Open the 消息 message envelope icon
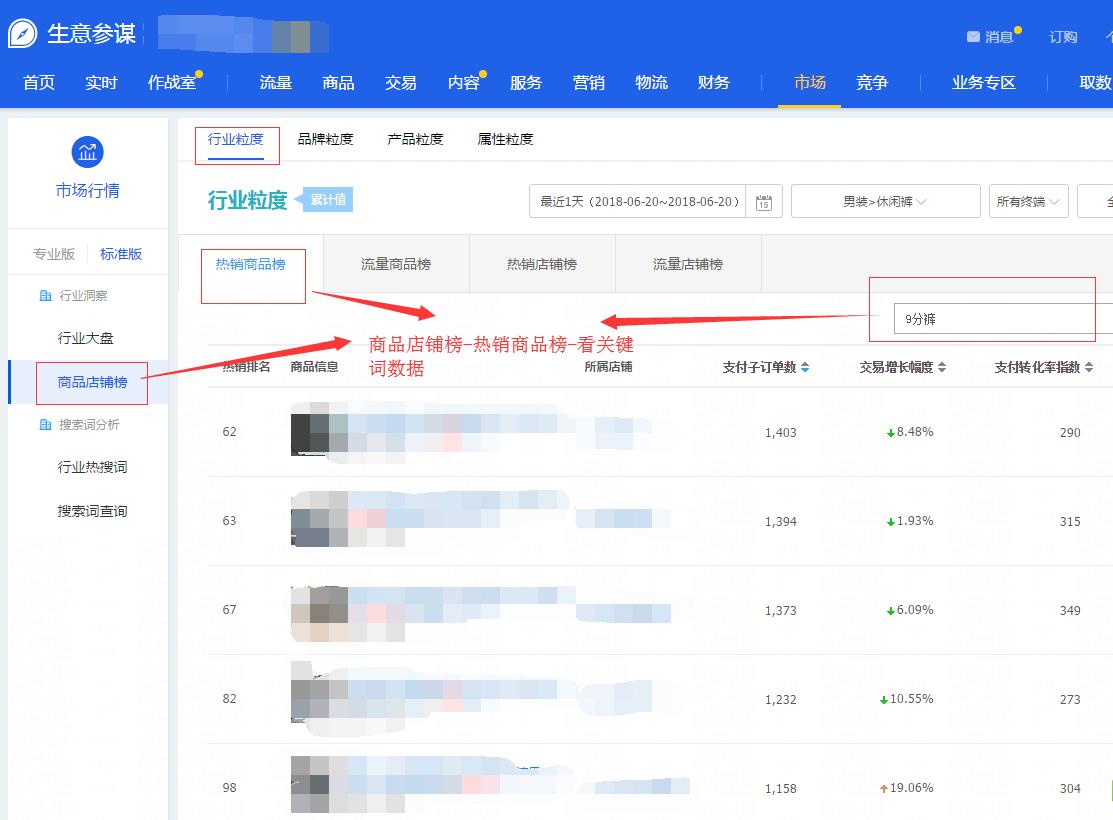Screen dimensions: 1113x820 pos(973,36)
